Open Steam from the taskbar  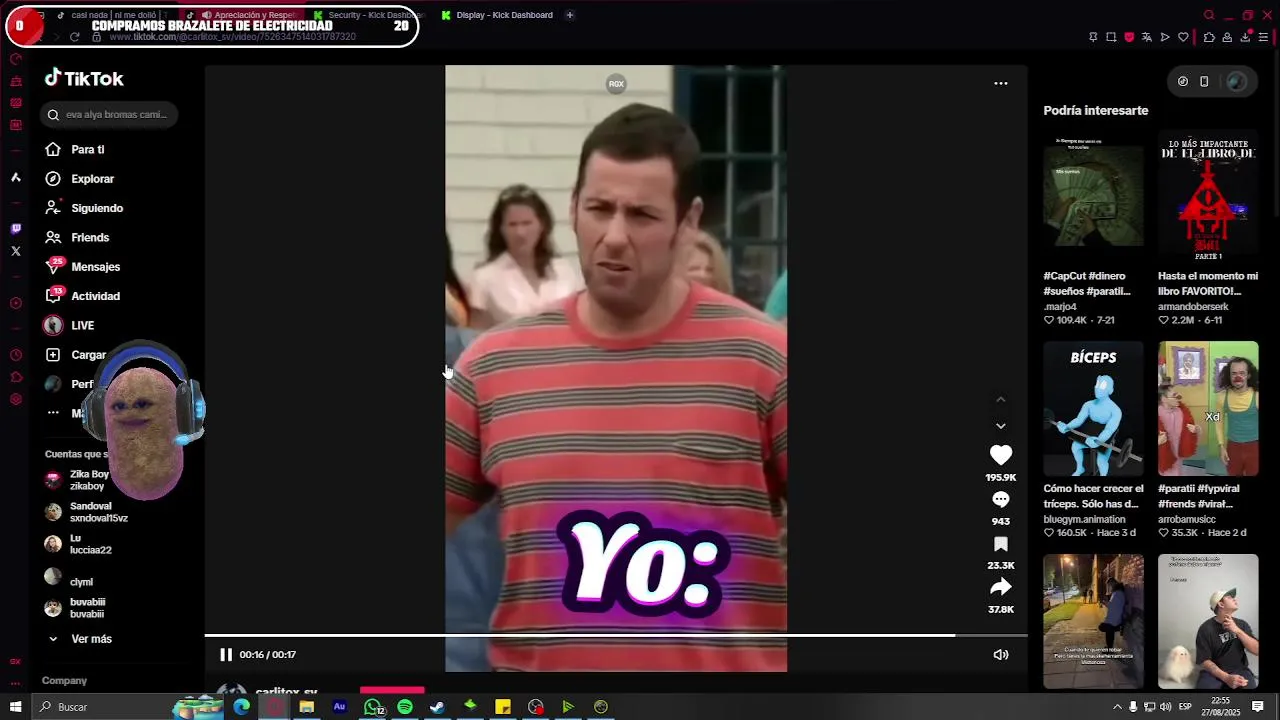pos(437,707)
